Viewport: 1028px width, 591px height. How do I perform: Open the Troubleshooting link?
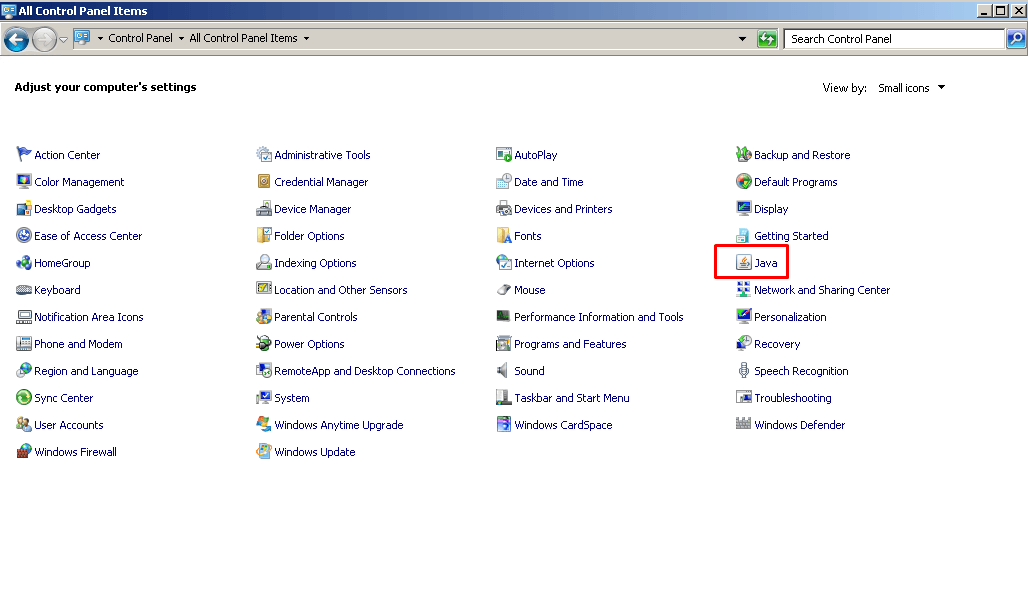click(x=793, y=398)
